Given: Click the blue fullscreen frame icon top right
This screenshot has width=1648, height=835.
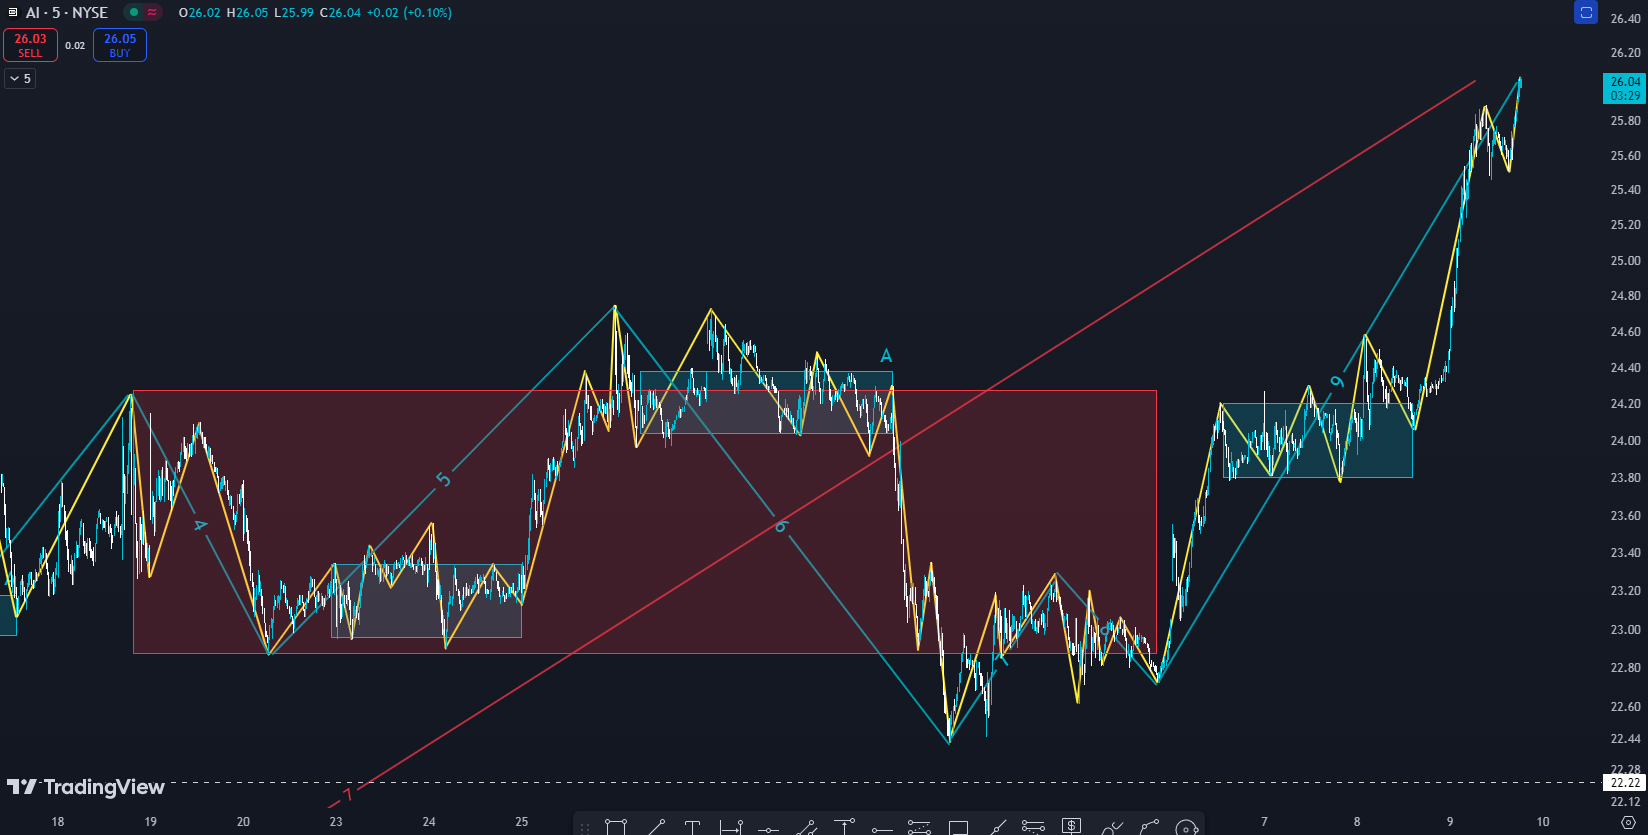Looking at the screenshot, I should [x=1585, y=13].
